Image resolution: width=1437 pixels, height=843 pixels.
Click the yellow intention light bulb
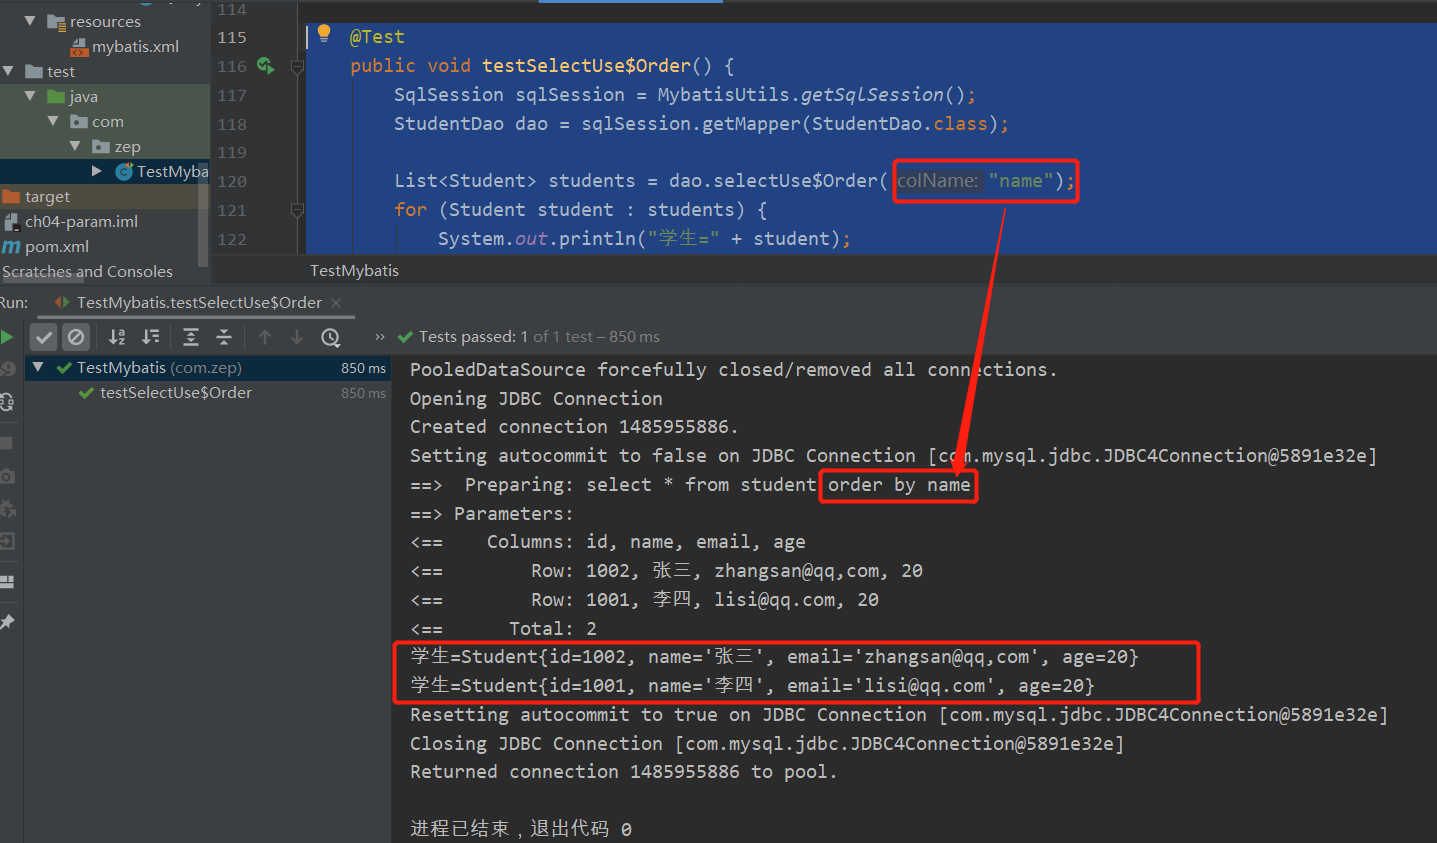324,33
